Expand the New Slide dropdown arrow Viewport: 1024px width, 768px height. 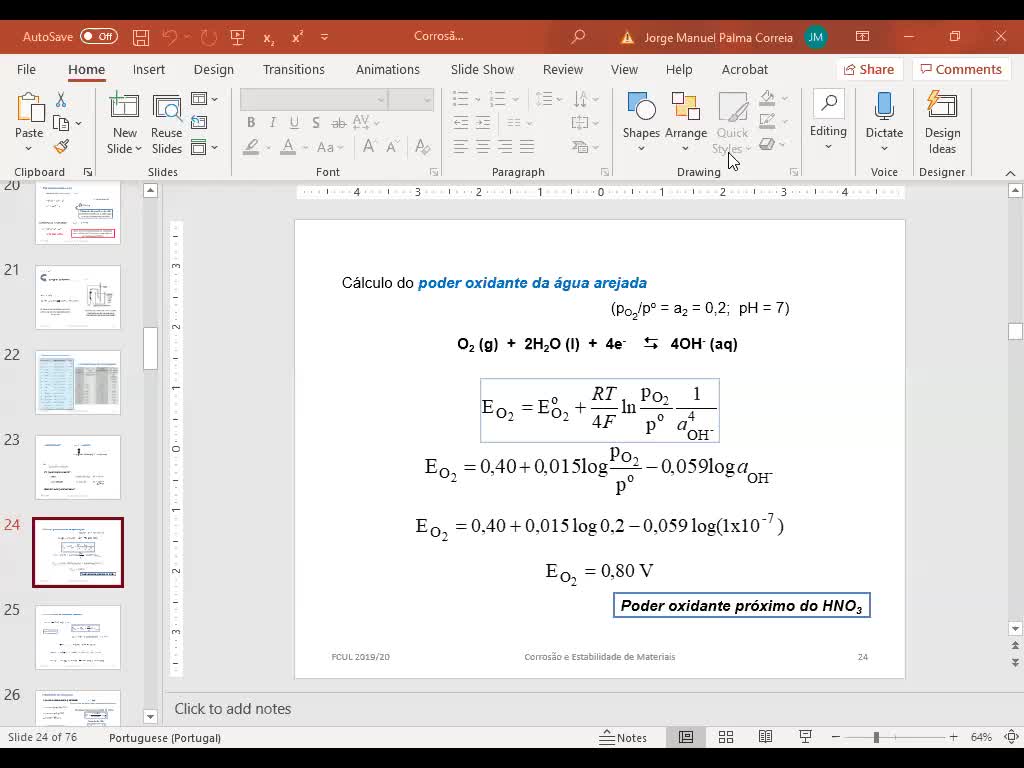coord(125,149)
